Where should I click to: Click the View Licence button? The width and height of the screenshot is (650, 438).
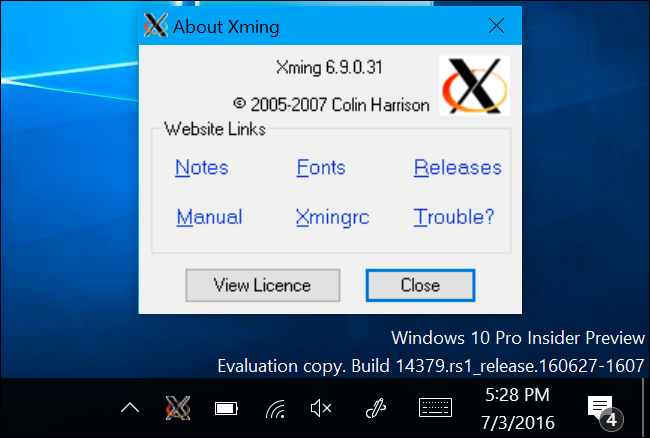point(263,285)
